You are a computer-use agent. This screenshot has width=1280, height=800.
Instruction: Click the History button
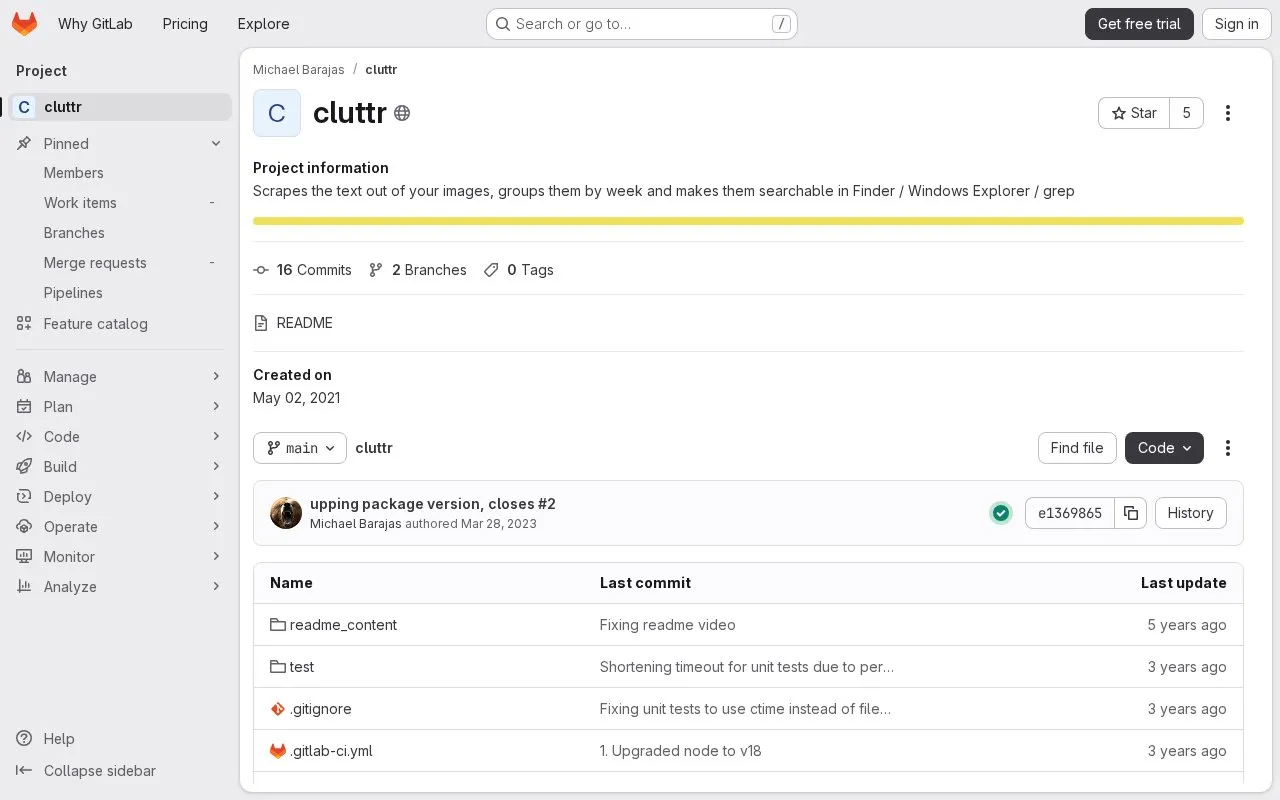tap(1190, 513)
